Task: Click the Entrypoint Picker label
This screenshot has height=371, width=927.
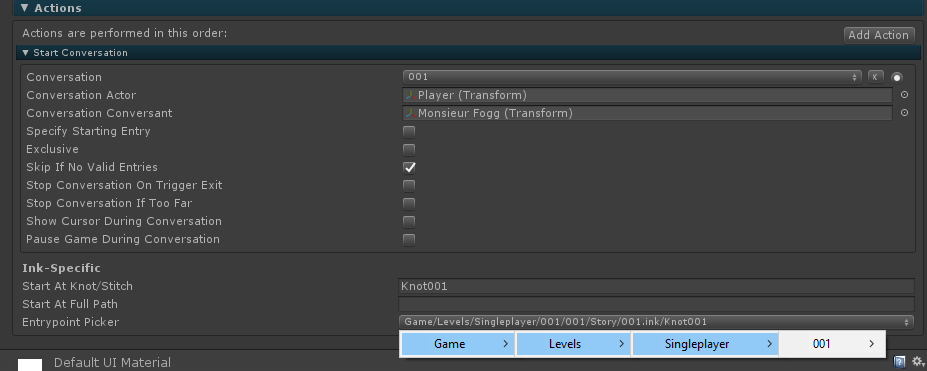Action: click(x=70, y=322)
